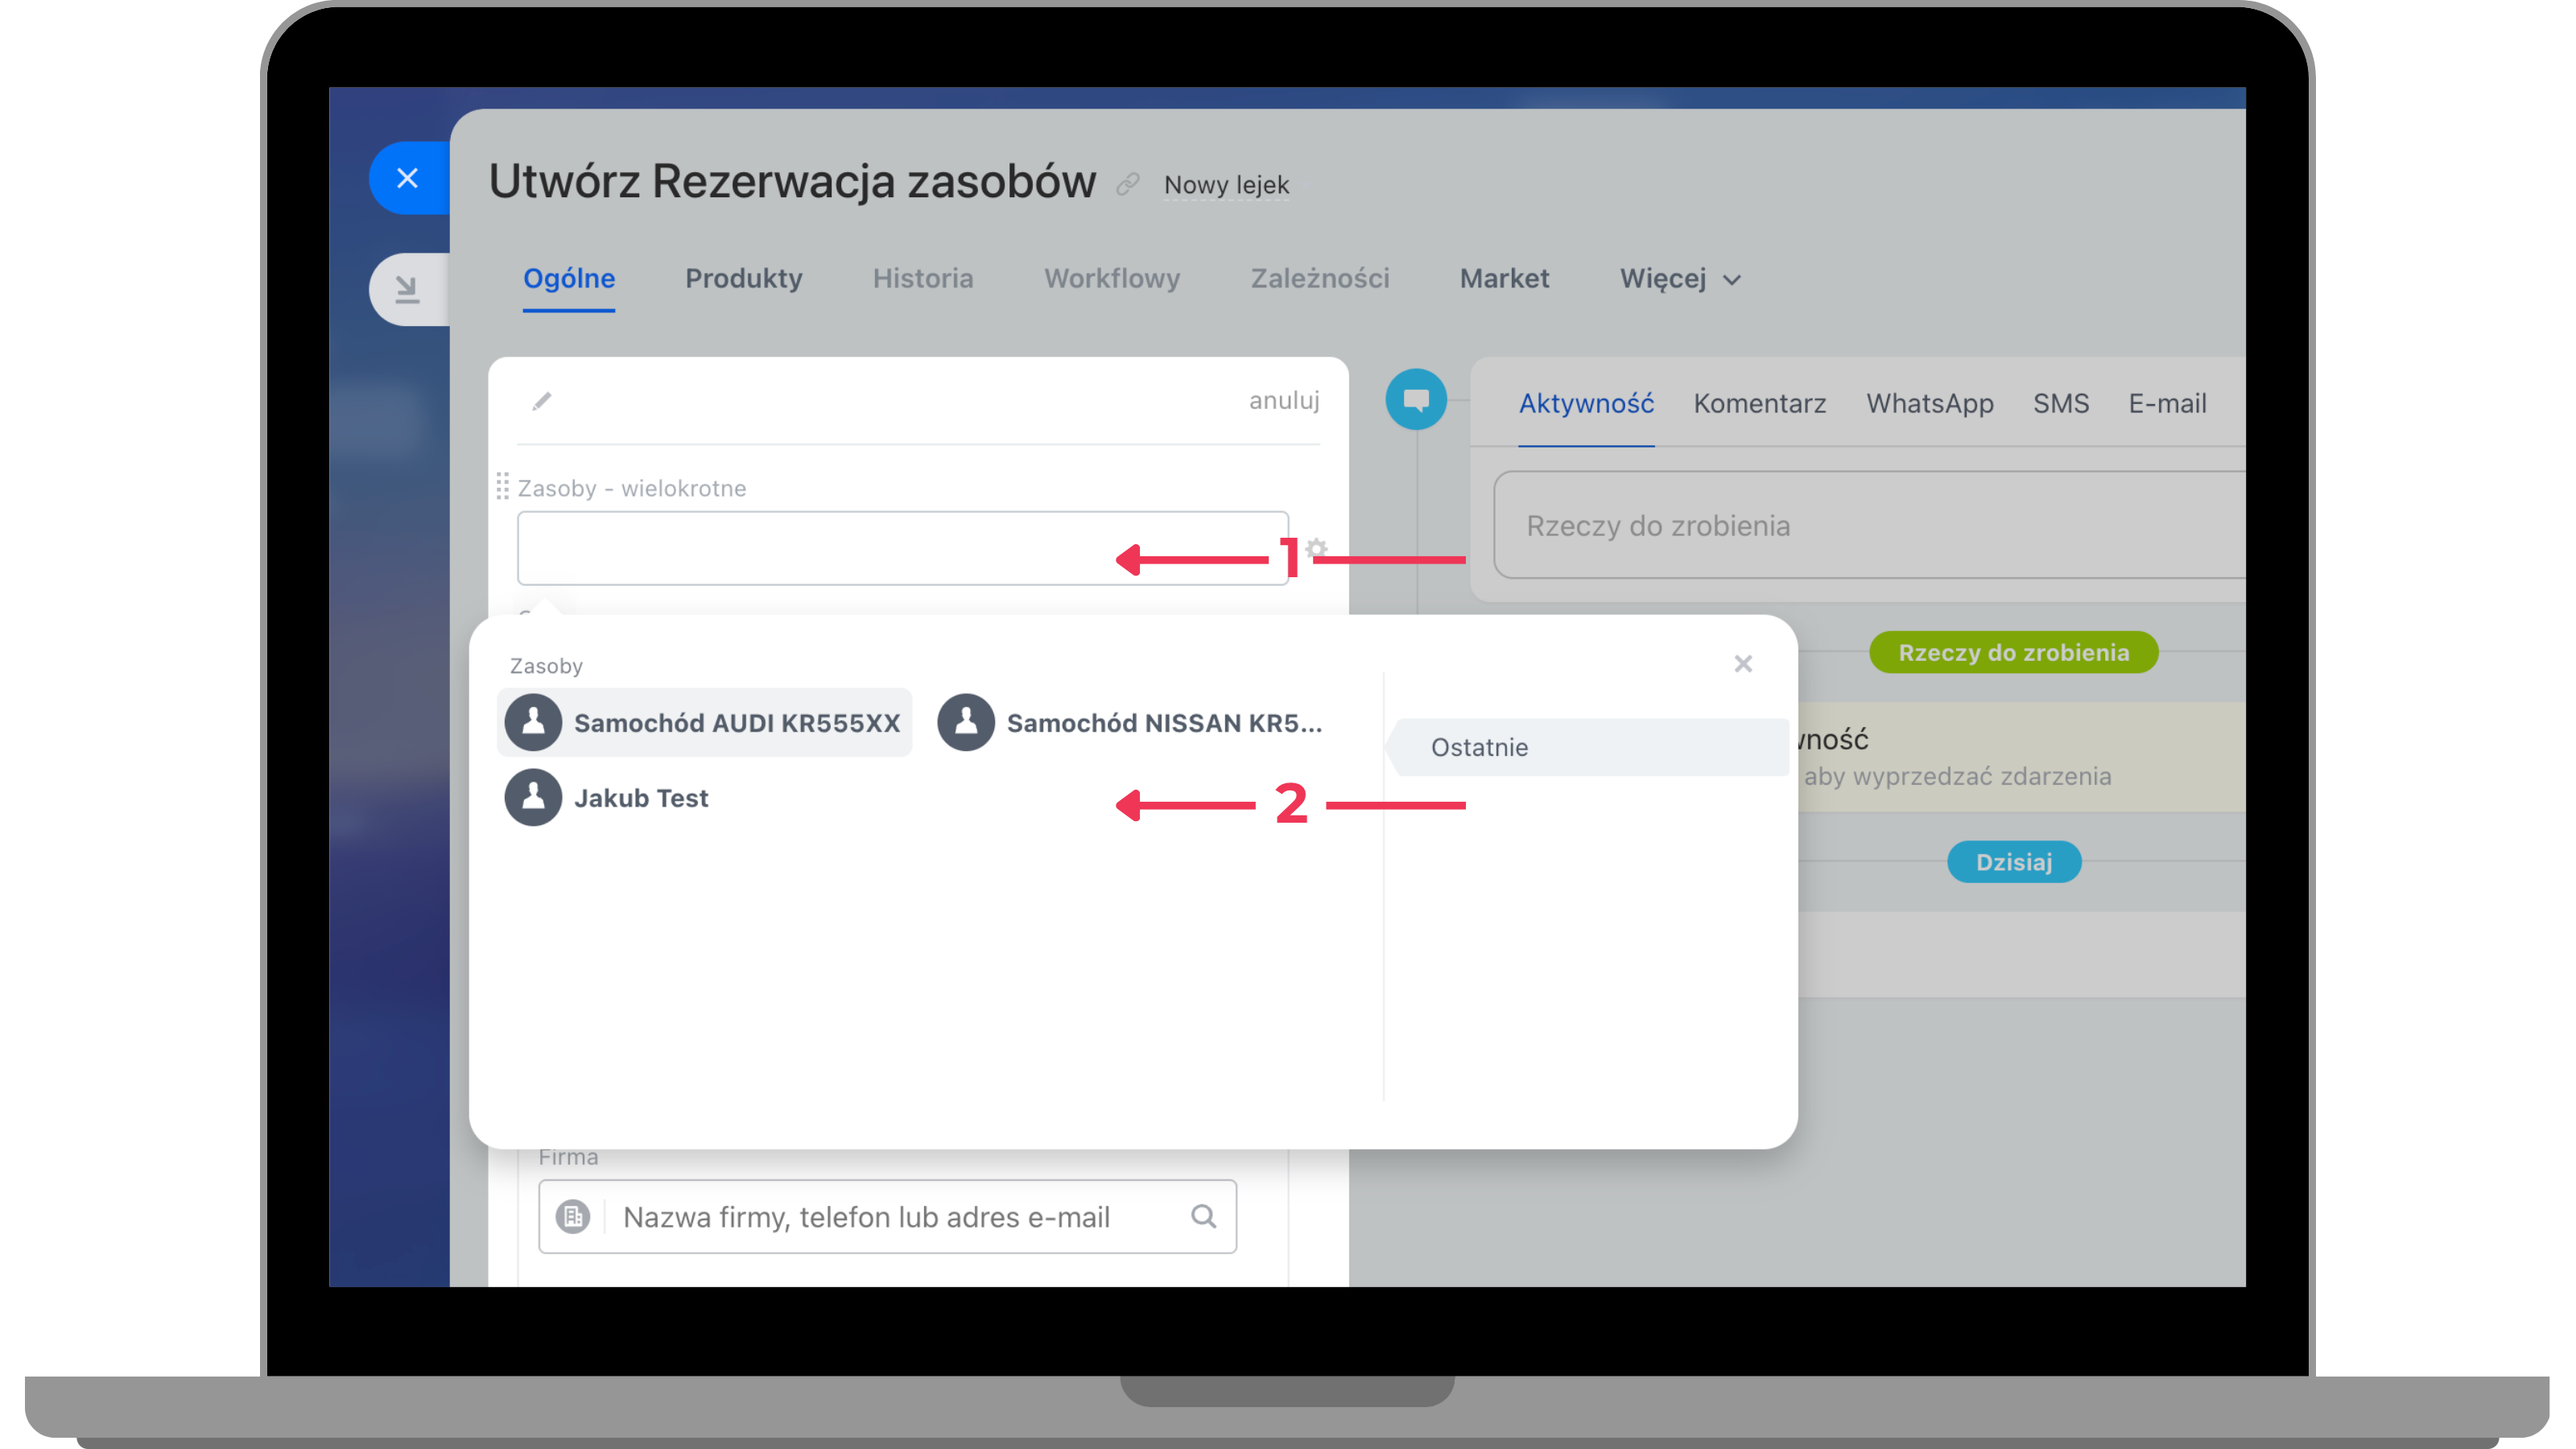The width and height of the screenshot is (2576, 1449).
Task: Select the WhatsApp timeline tab
Action: click(1930, 404)
